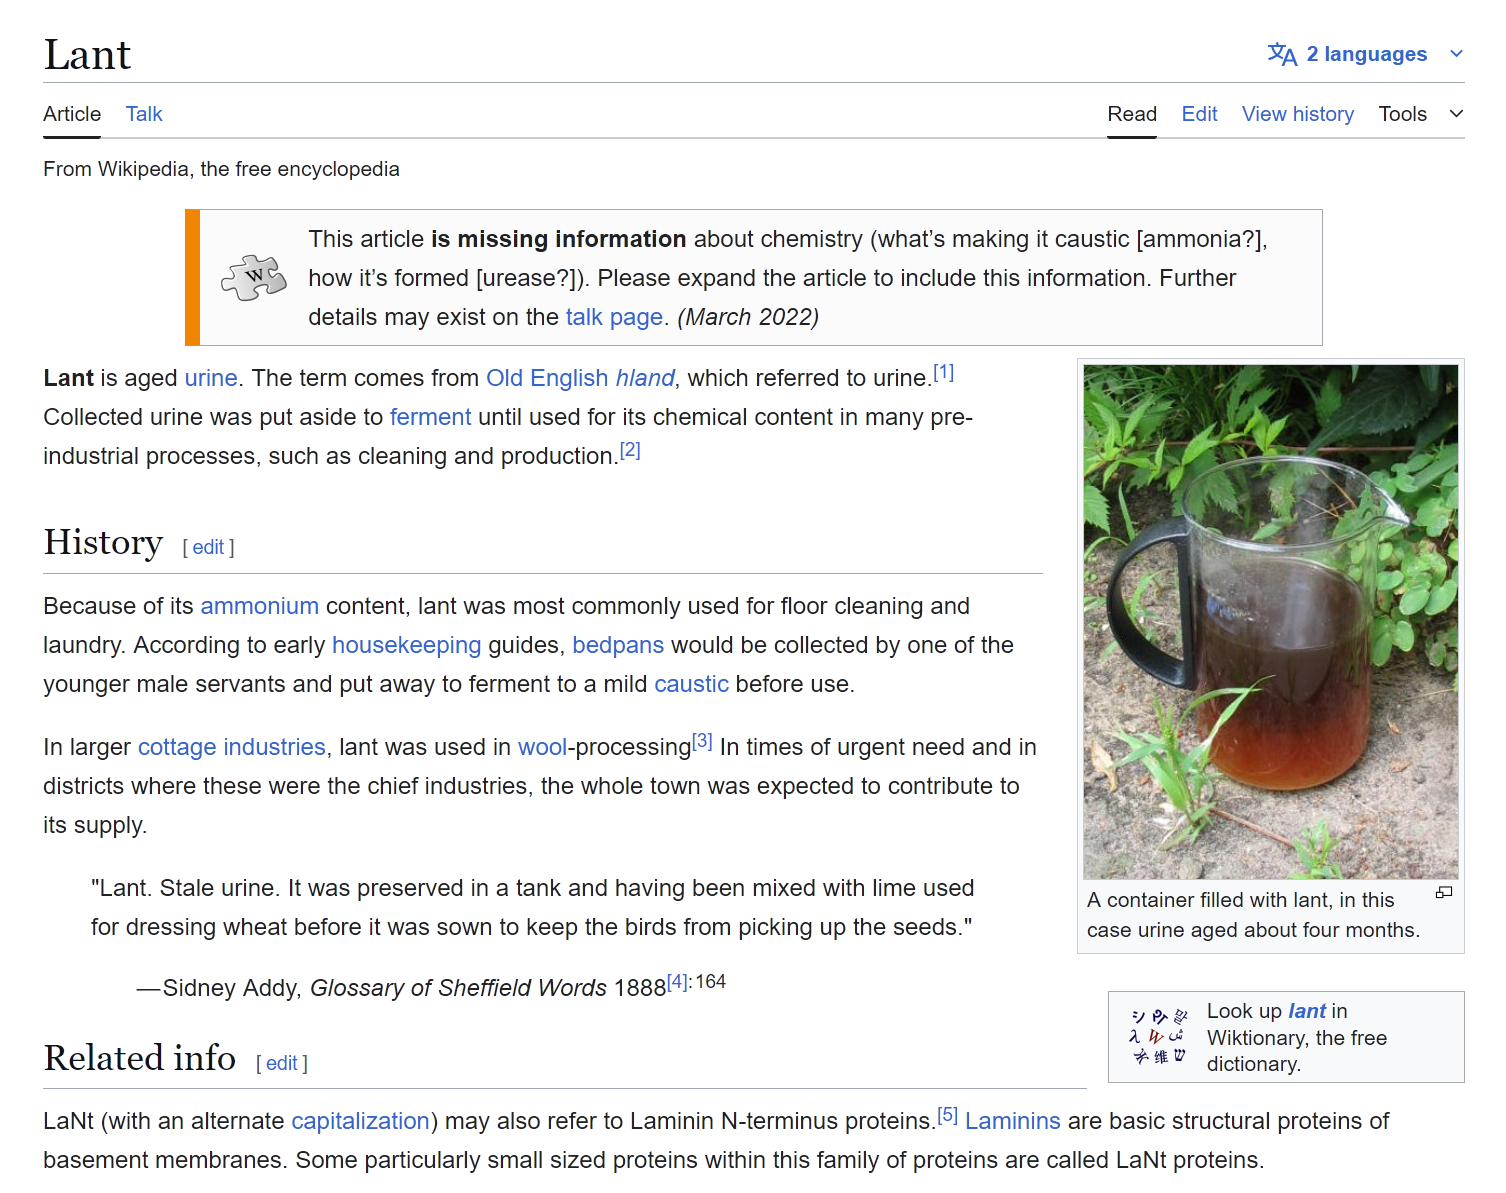Open the bedpans link

coord(618,645)
